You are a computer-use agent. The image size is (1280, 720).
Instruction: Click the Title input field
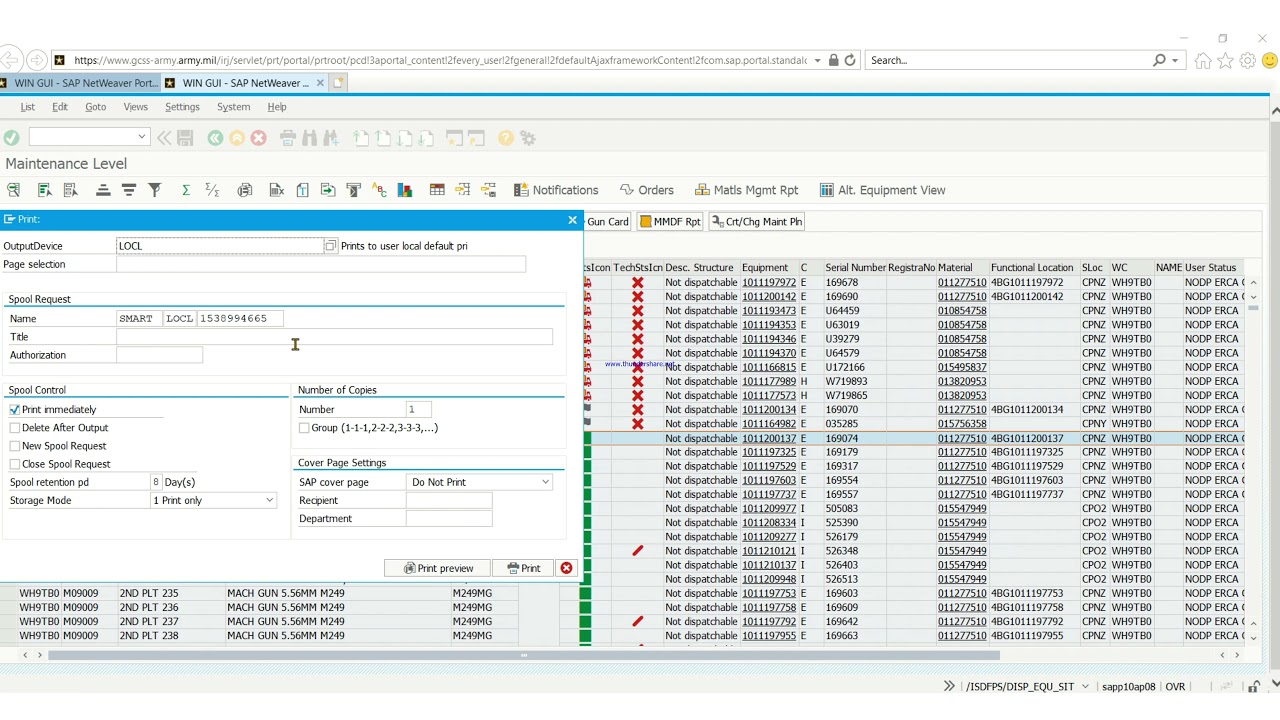click(334, 337)
